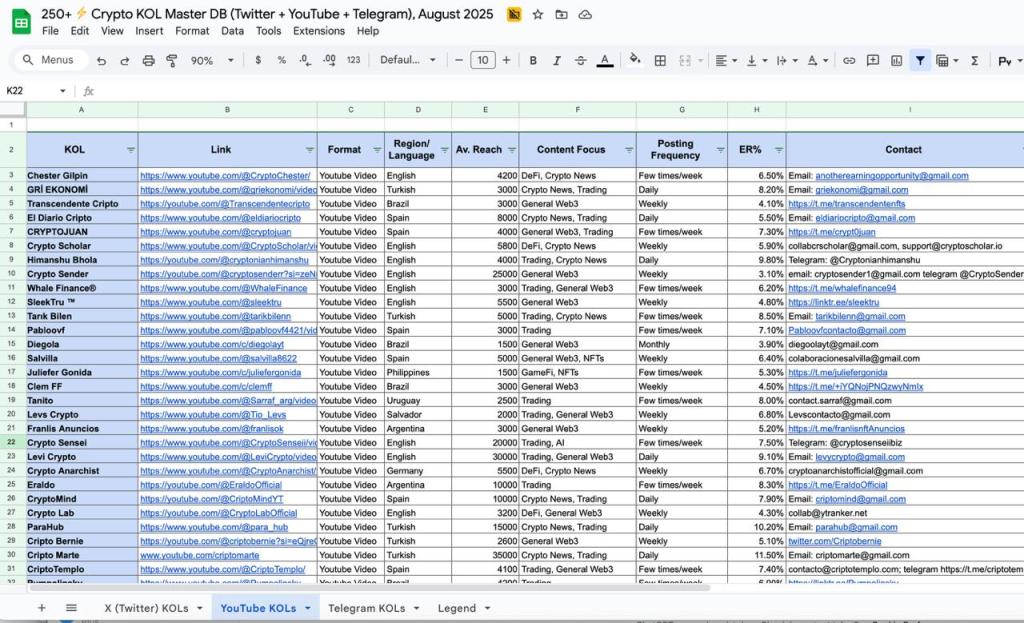The image size is (1024, 623).
Task: Toggle italic formatting in the toolbar
Action: click(x=557, y=60)
